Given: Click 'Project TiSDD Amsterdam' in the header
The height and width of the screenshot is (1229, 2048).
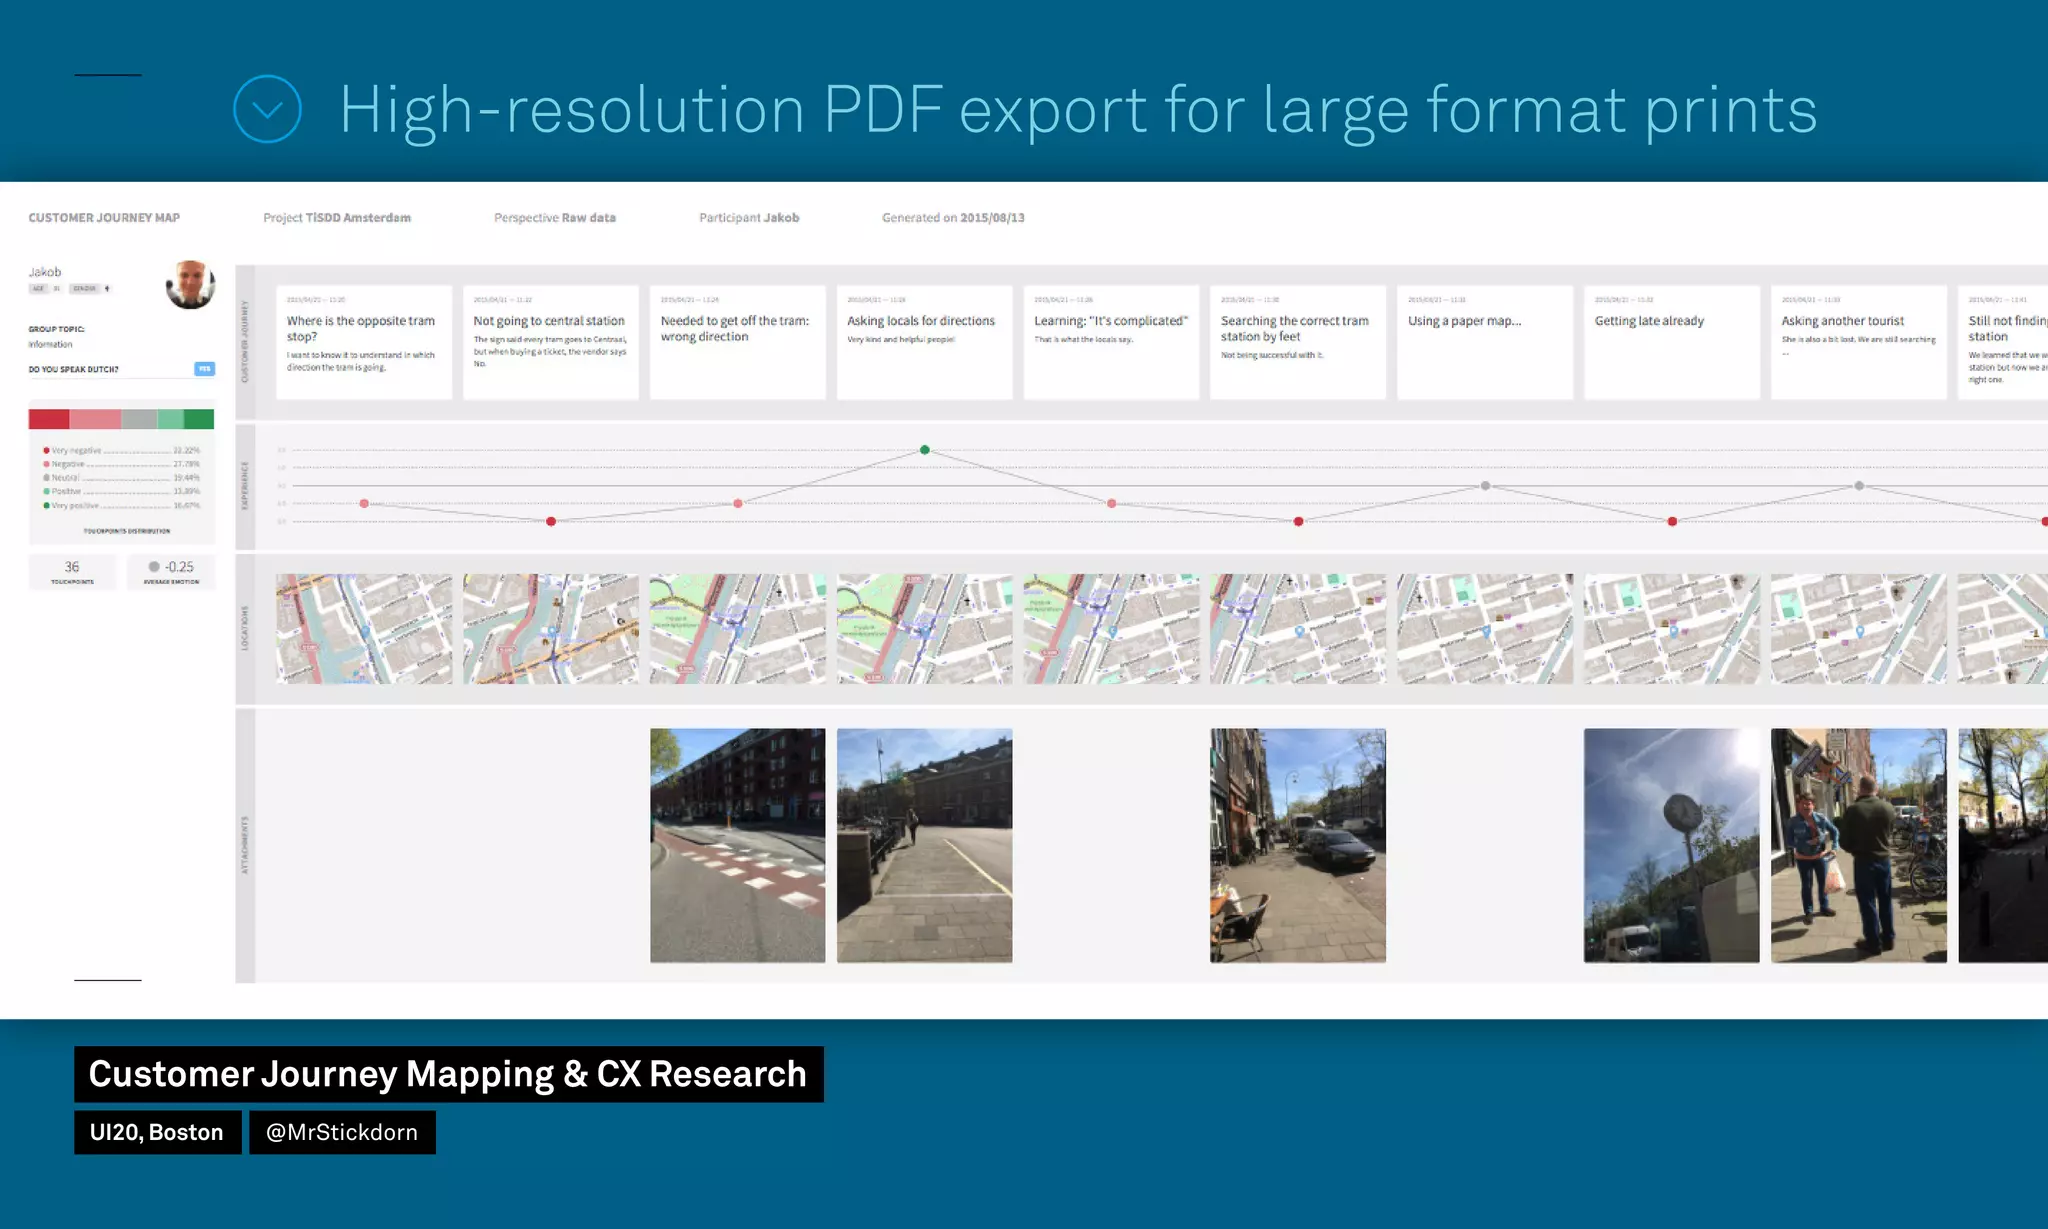Looking at the screenshot, I should coord(337,218).
